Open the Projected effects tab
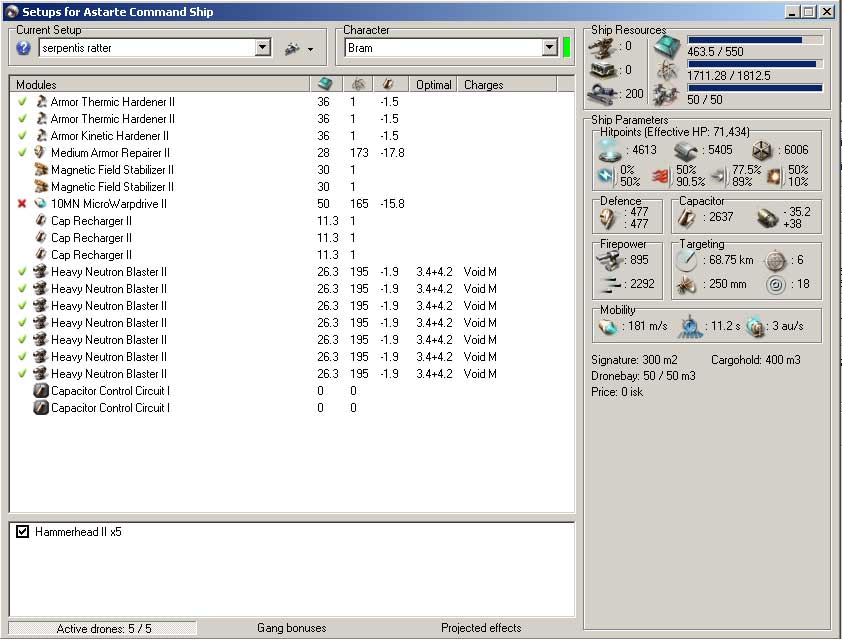Viewport: 842px width, 639px height. point(481,628)
